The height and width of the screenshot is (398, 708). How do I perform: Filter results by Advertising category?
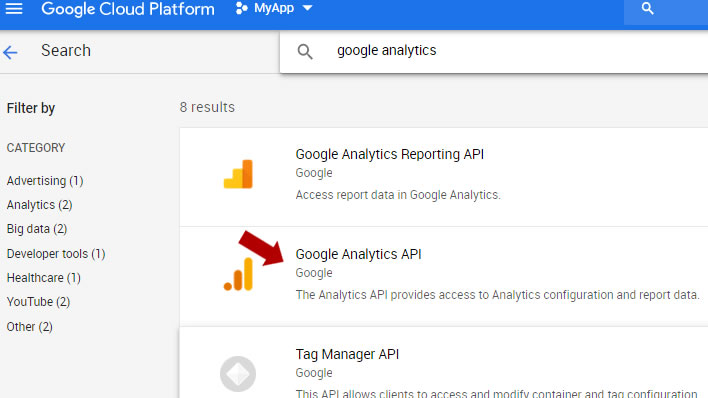(45, 181)
